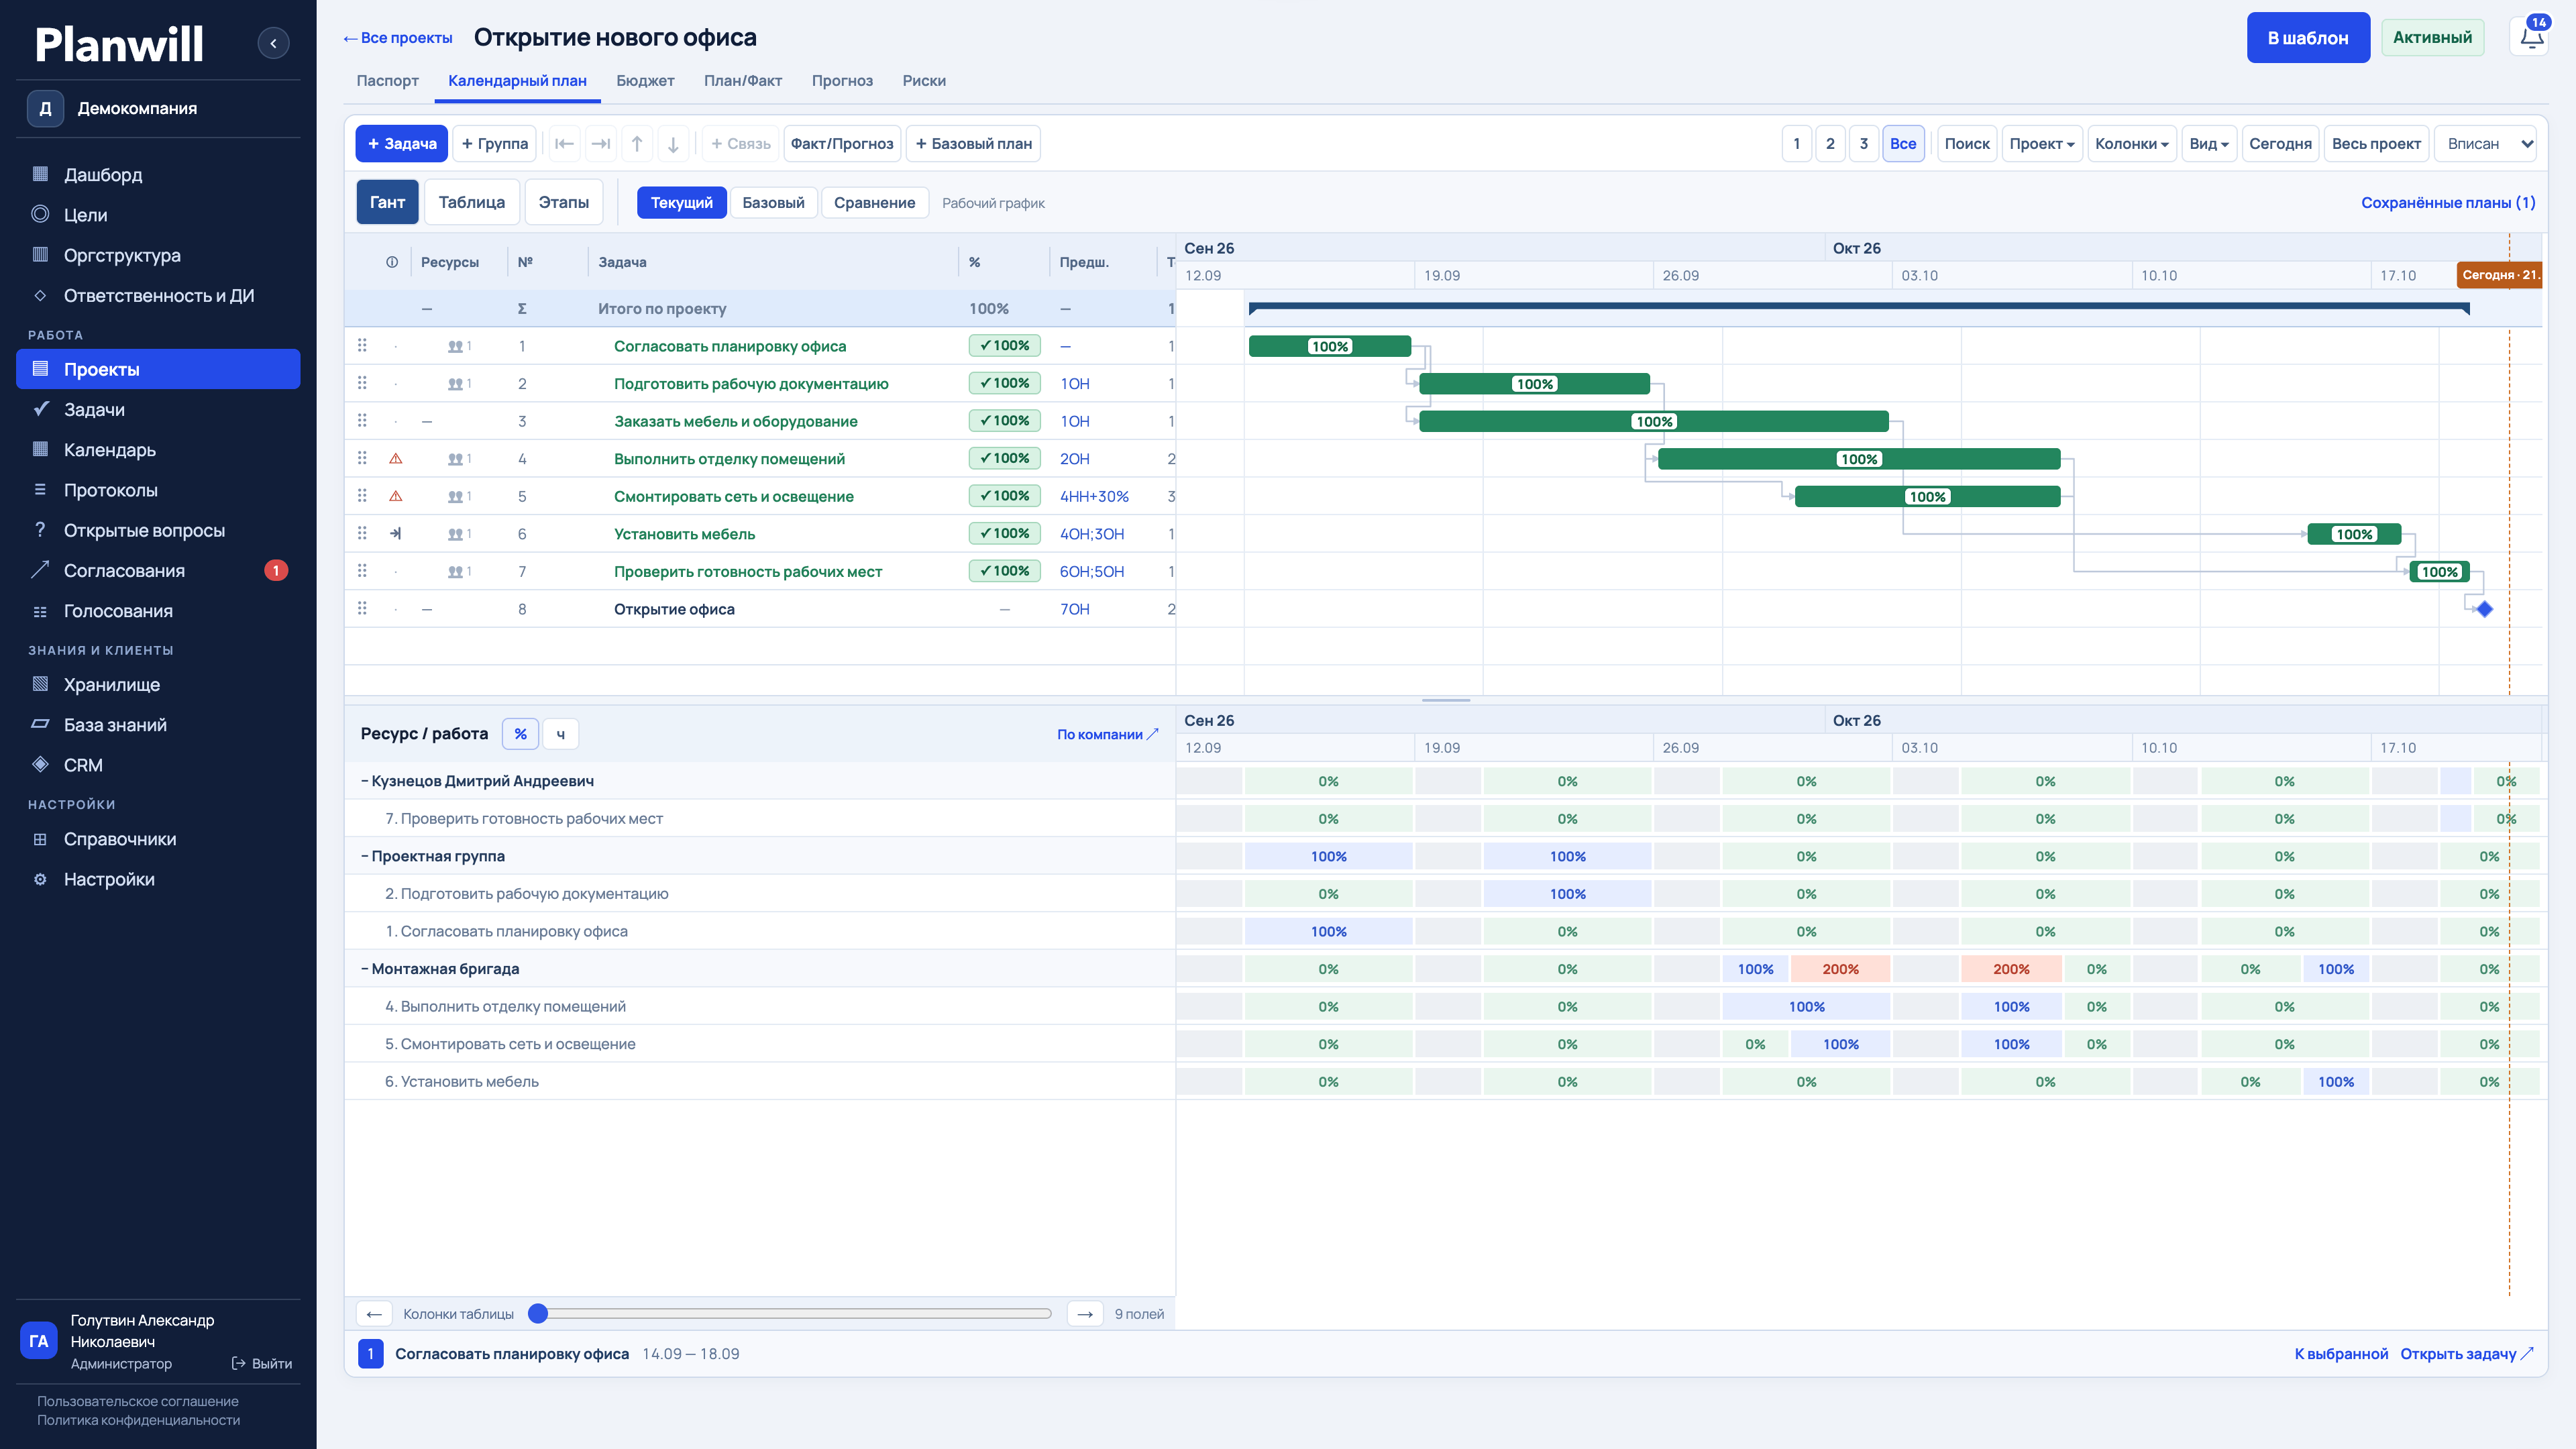
Task: Switch to Таблица view tab
Action: coord(472,203)
